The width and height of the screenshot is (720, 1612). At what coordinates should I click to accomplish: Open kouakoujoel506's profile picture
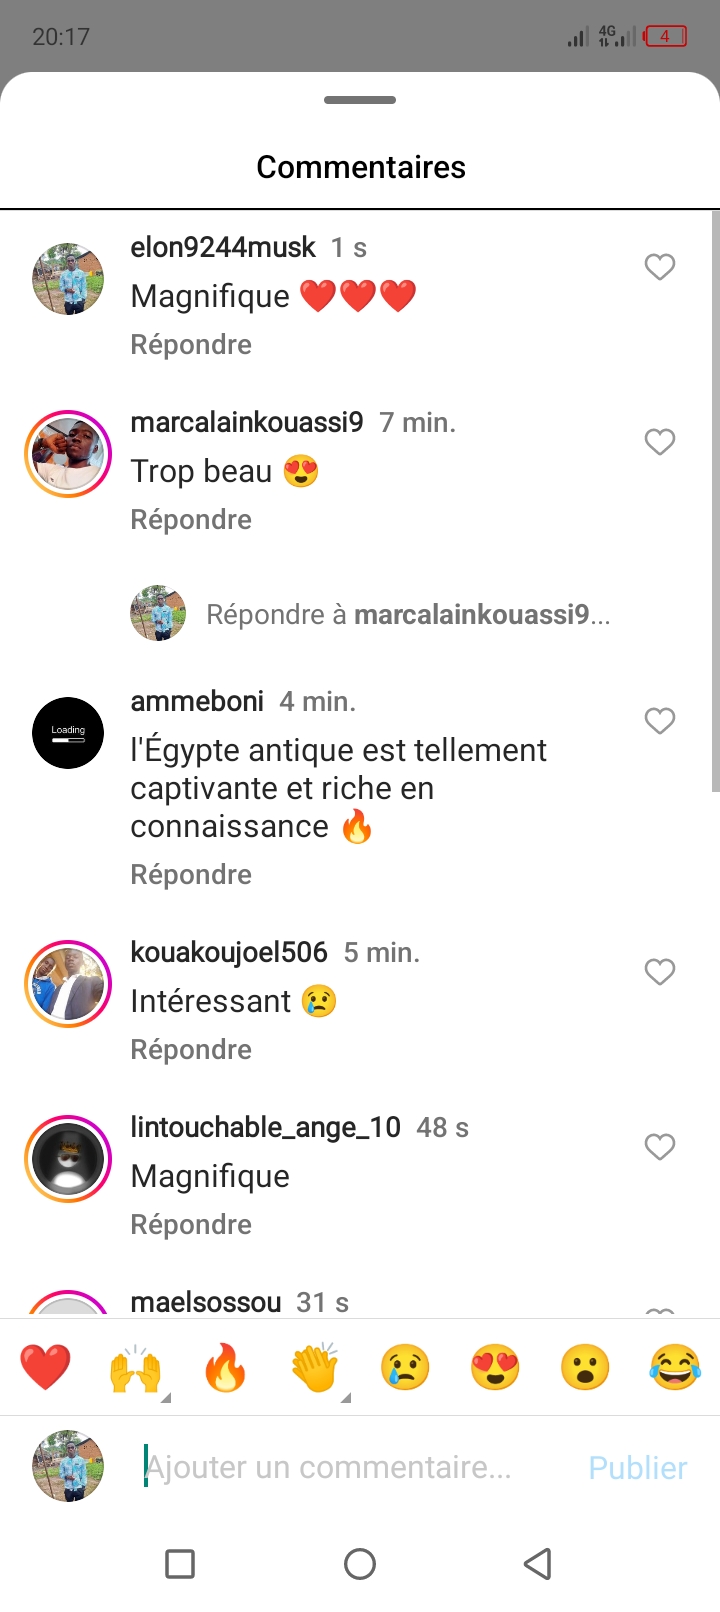68,984
